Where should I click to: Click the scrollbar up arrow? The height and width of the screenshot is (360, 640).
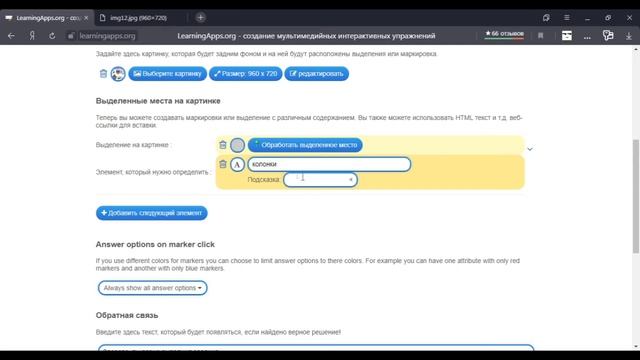click(636, 49)
